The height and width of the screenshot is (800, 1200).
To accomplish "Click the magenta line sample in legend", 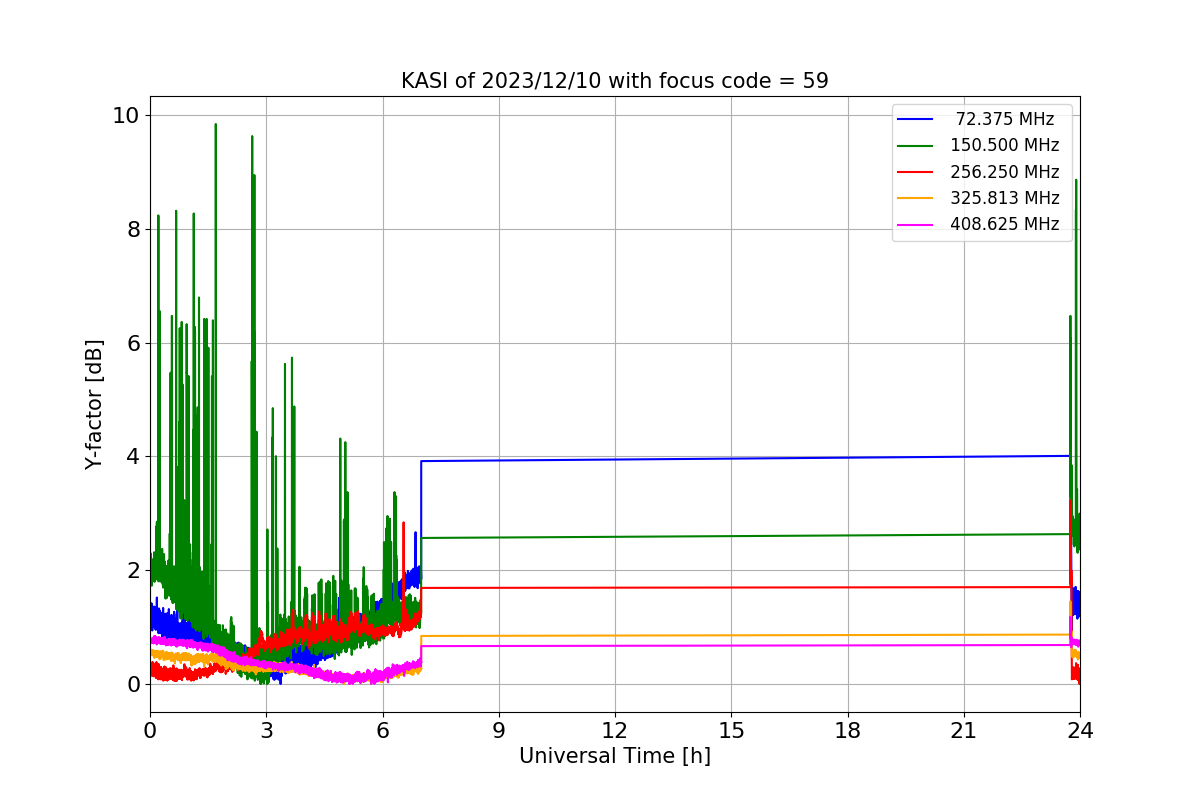I will pos(915,225).
